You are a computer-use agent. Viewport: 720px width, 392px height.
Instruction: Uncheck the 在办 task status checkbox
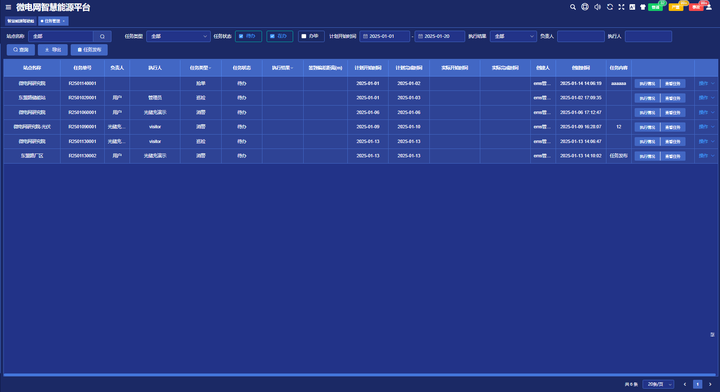tap(272, 36)
